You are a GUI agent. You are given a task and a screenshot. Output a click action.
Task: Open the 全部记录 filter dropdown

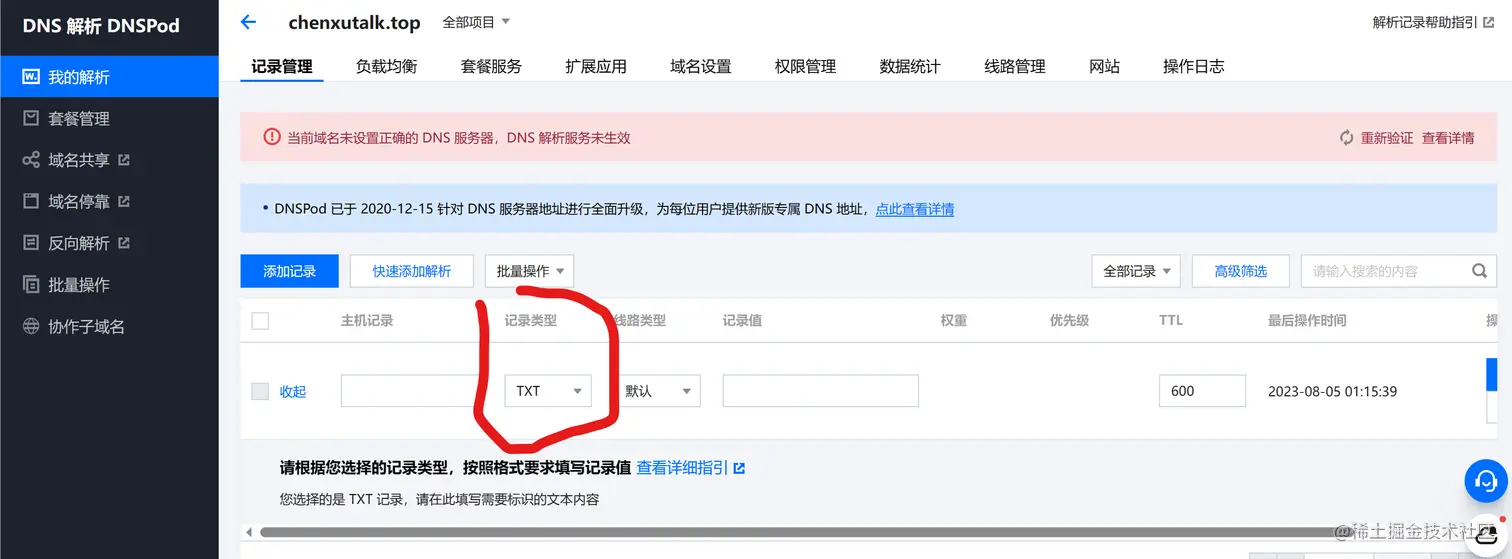click(1136, 271)
